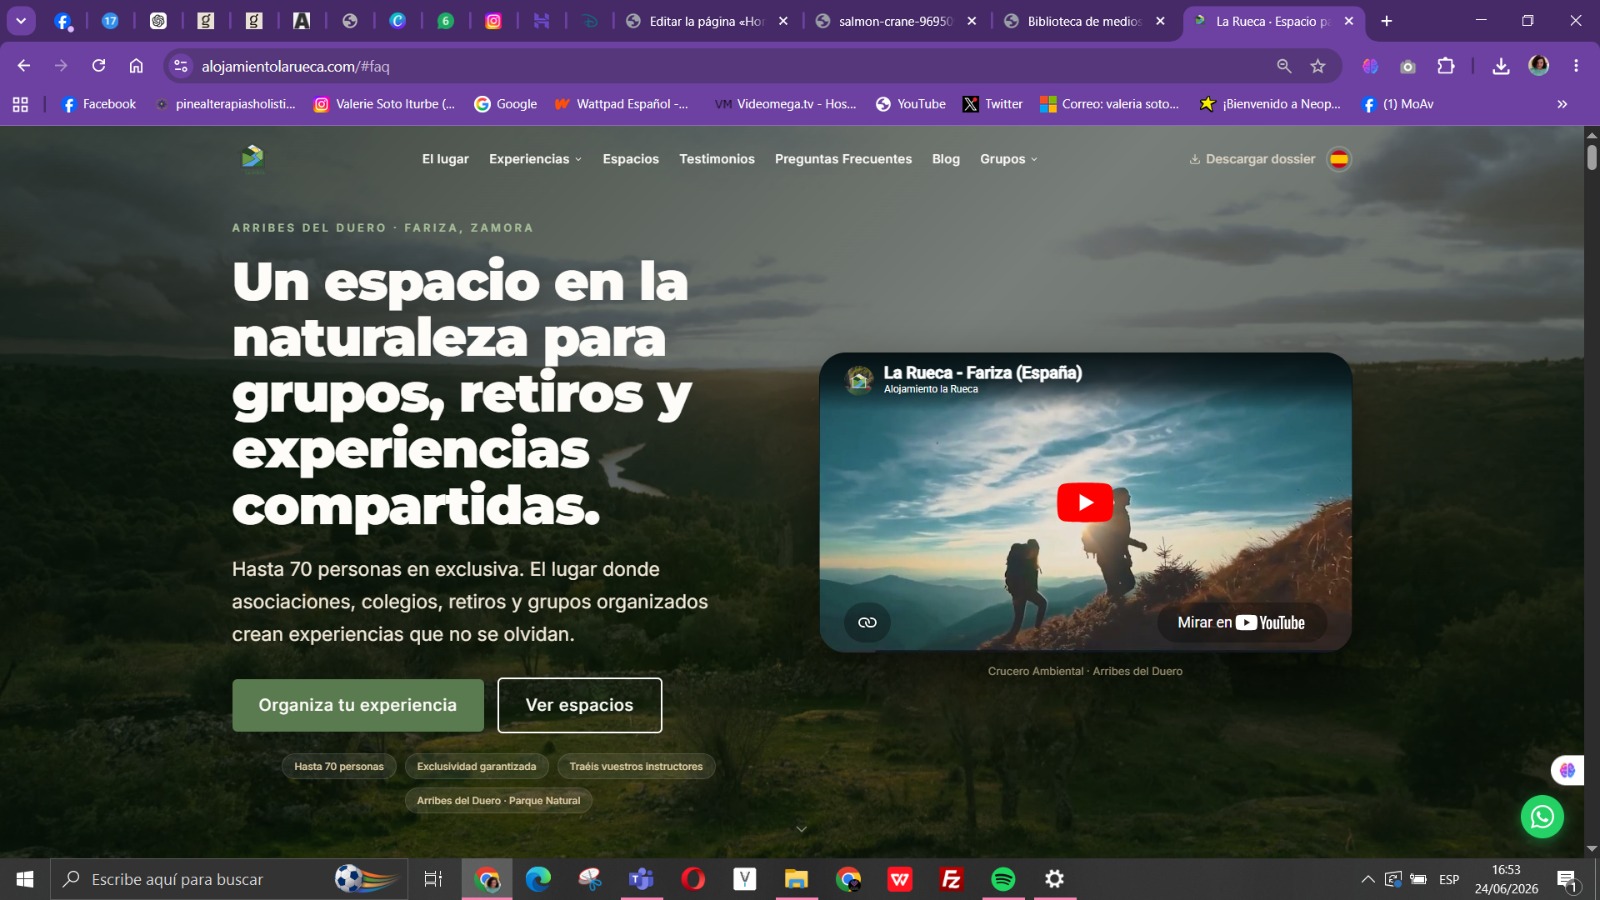Show hidden system tray icons
Viewport: 1600px width, 900px height.
[x=1367, y=879]
